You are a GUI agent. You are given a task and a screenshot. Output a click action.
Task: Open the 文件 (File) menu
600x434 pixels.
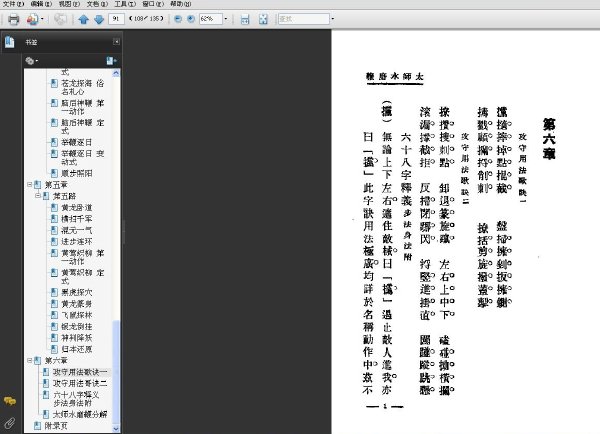point(13,4)
